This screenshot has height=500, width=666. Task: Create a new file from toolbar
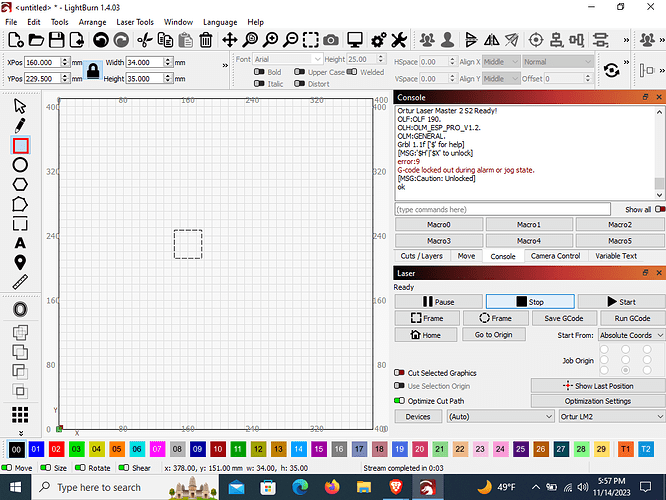pyautogui.click(x=16, y=40)
